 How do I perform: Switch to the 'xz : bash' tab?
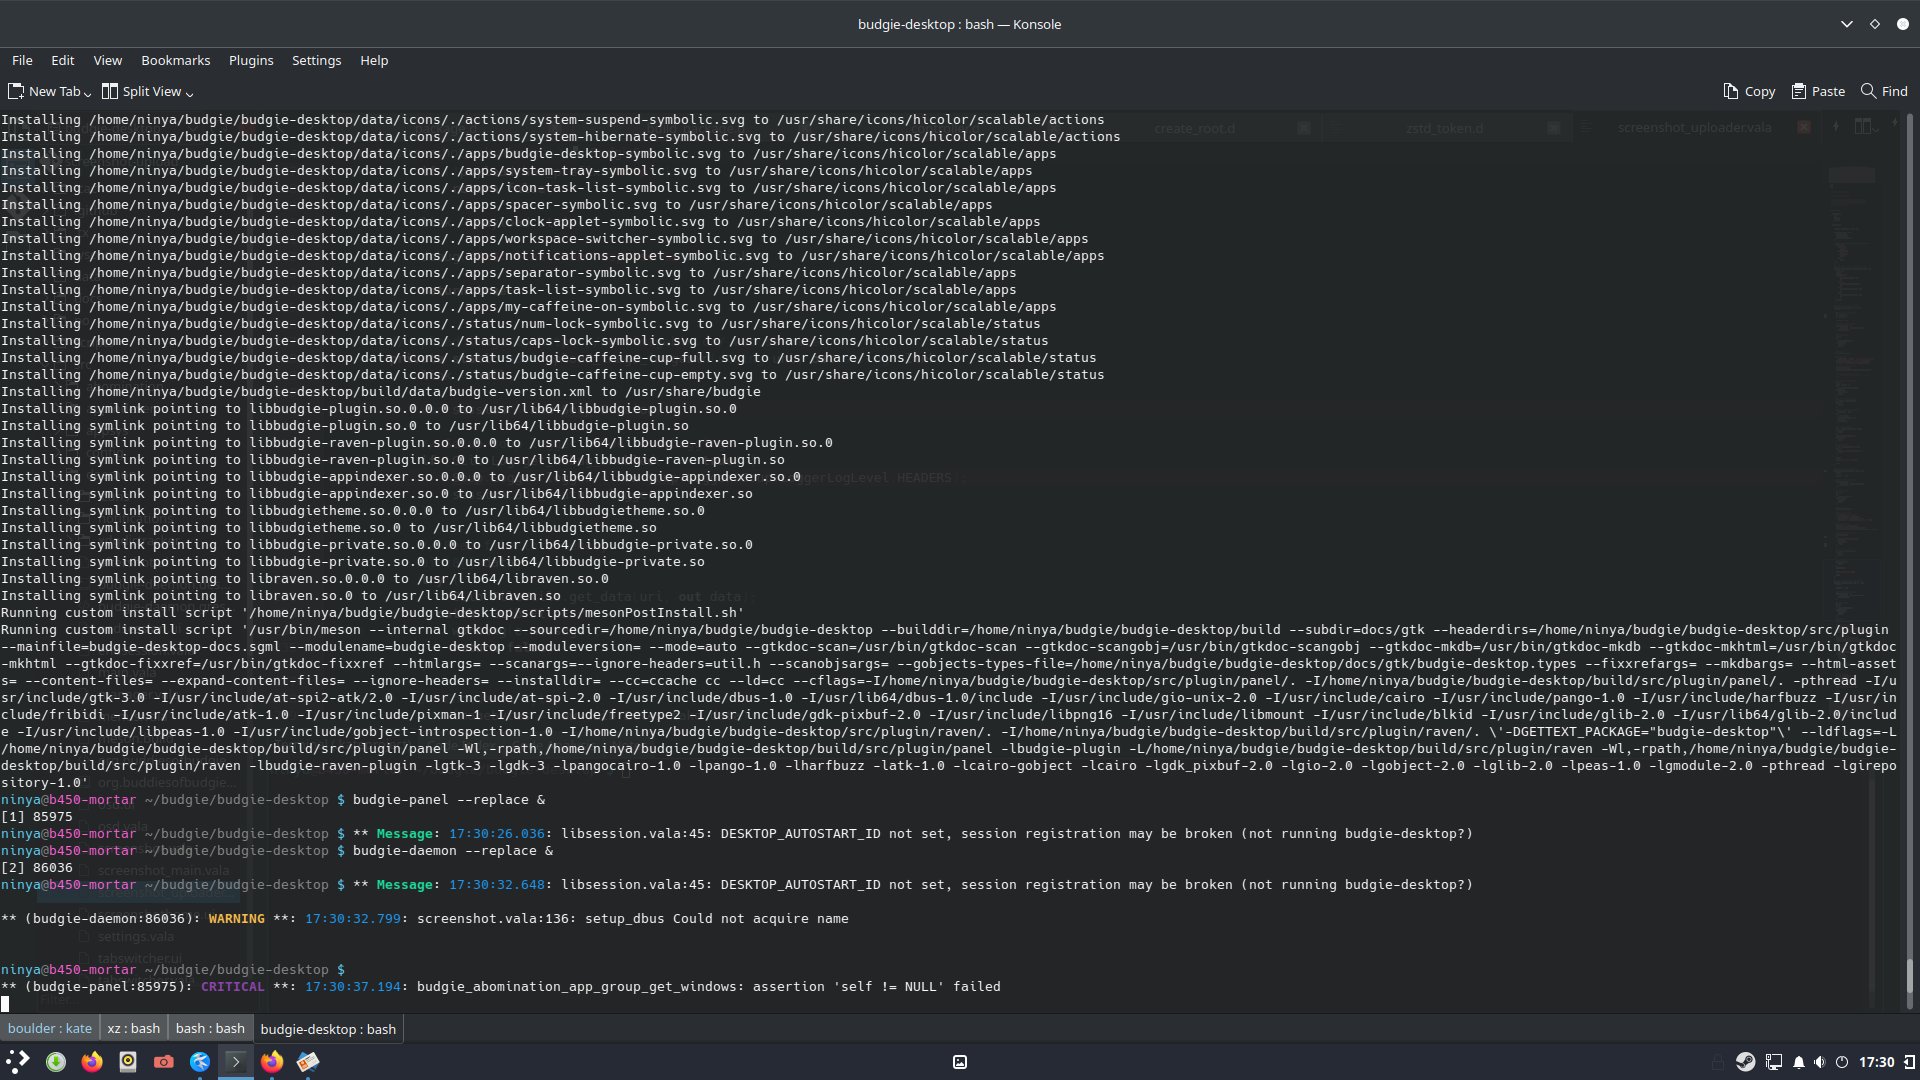tap(134, 1028)
